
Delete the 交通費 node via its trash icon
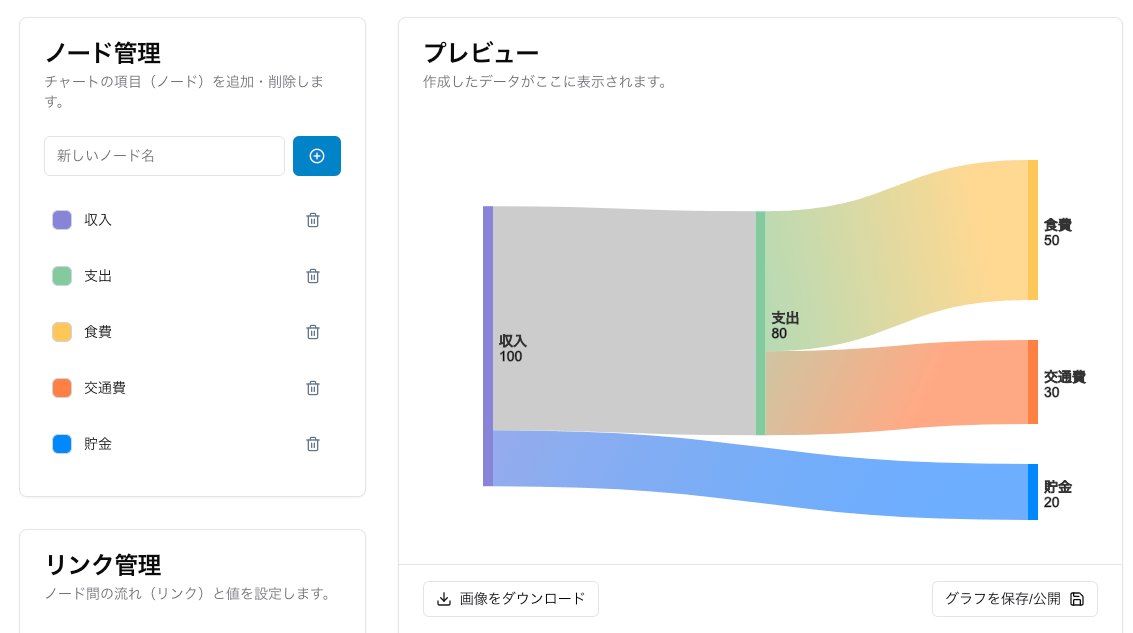(x=312, y=387)
